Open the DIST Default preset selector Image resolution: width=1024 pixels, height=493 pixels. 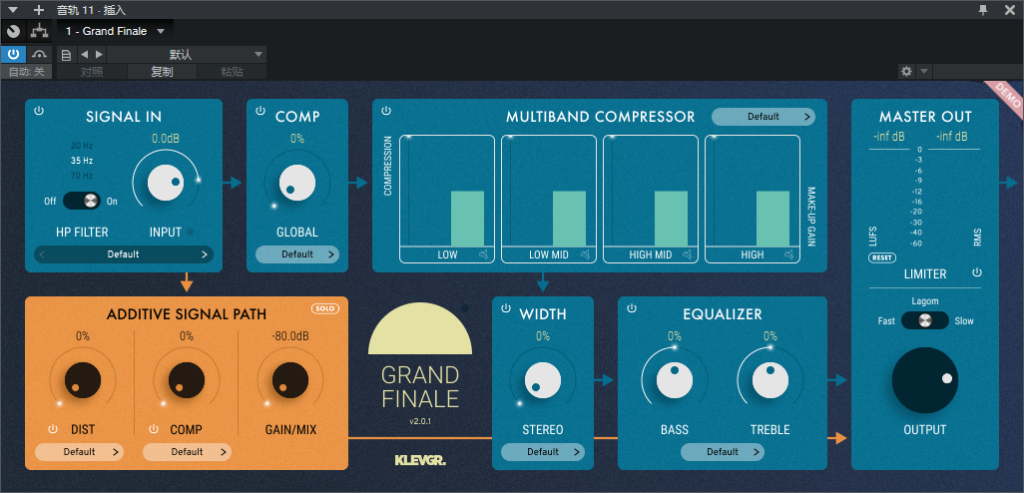point(79,452)
